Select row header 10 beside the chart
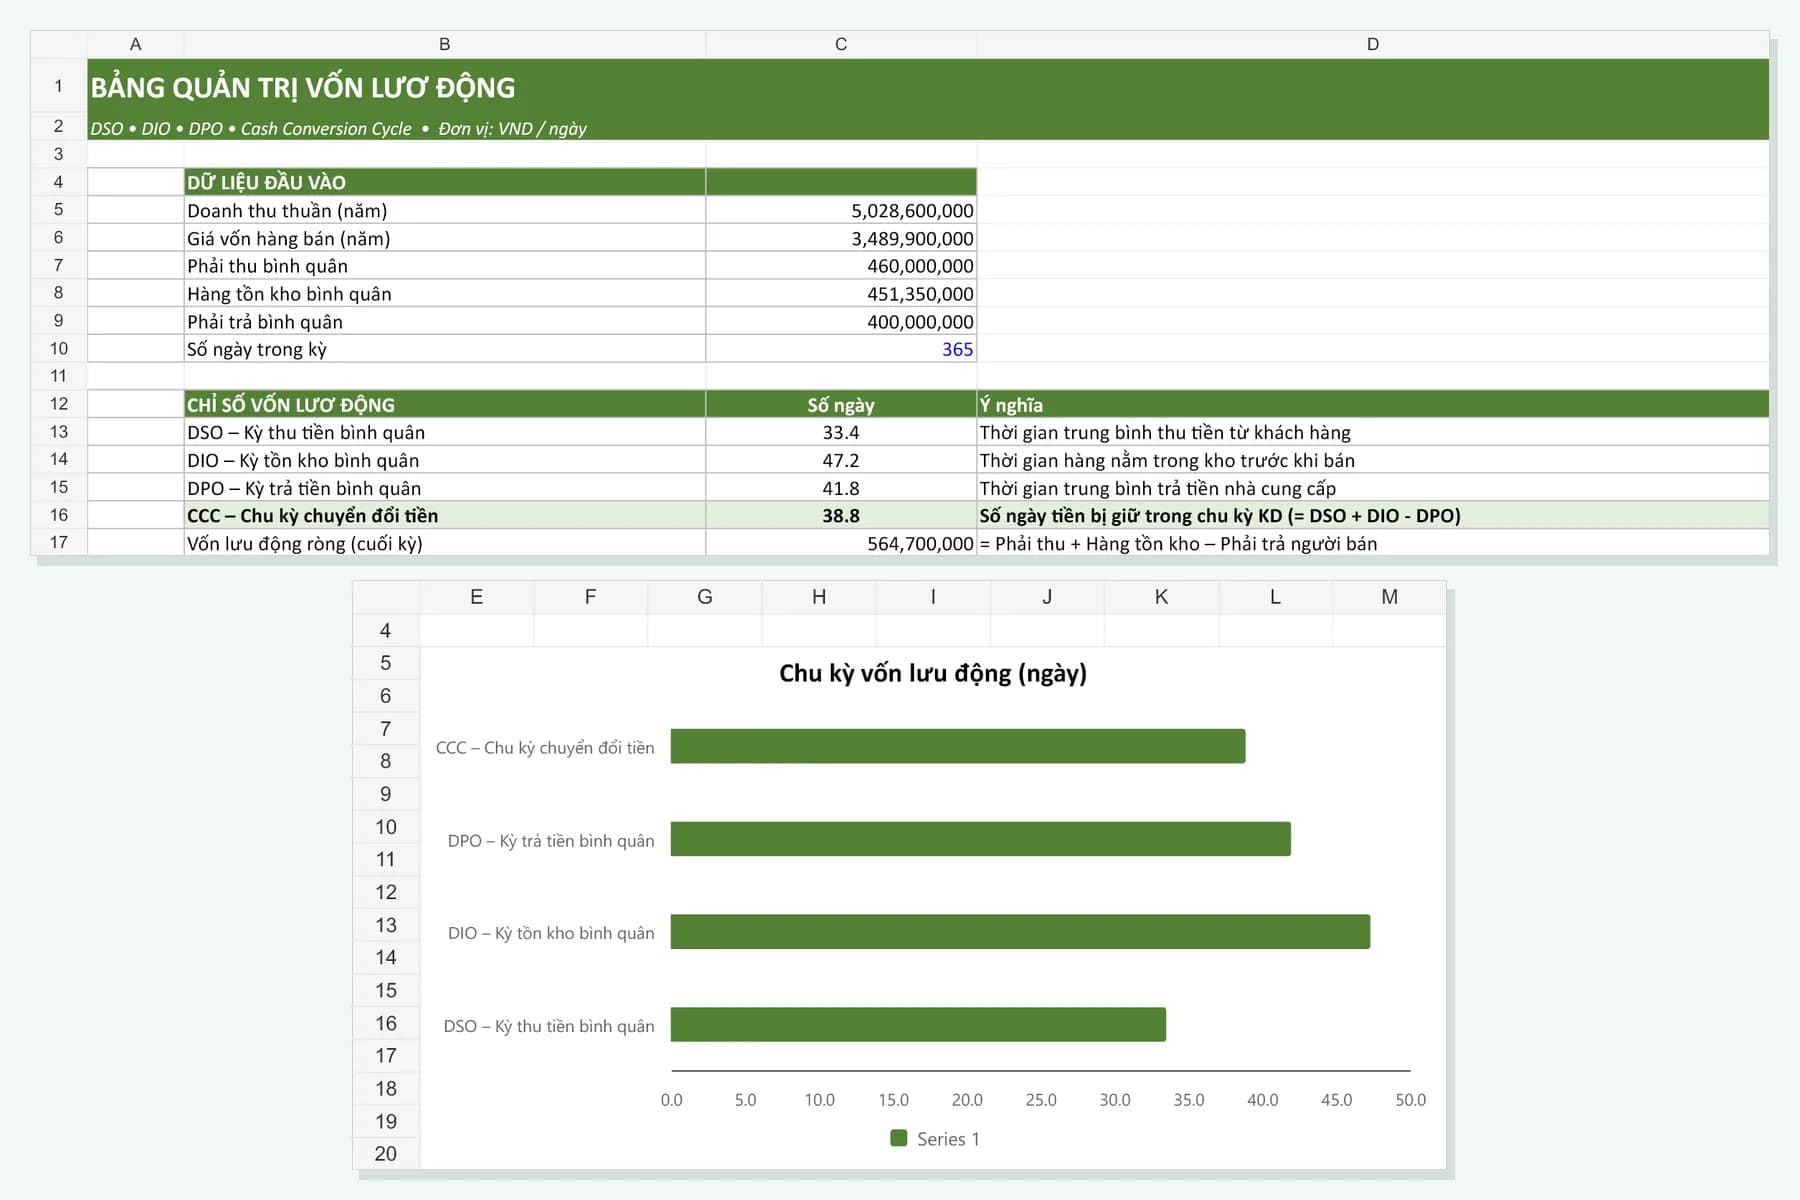The width and height of the screenshot is (1800, 1200). (x=386, y=827)
